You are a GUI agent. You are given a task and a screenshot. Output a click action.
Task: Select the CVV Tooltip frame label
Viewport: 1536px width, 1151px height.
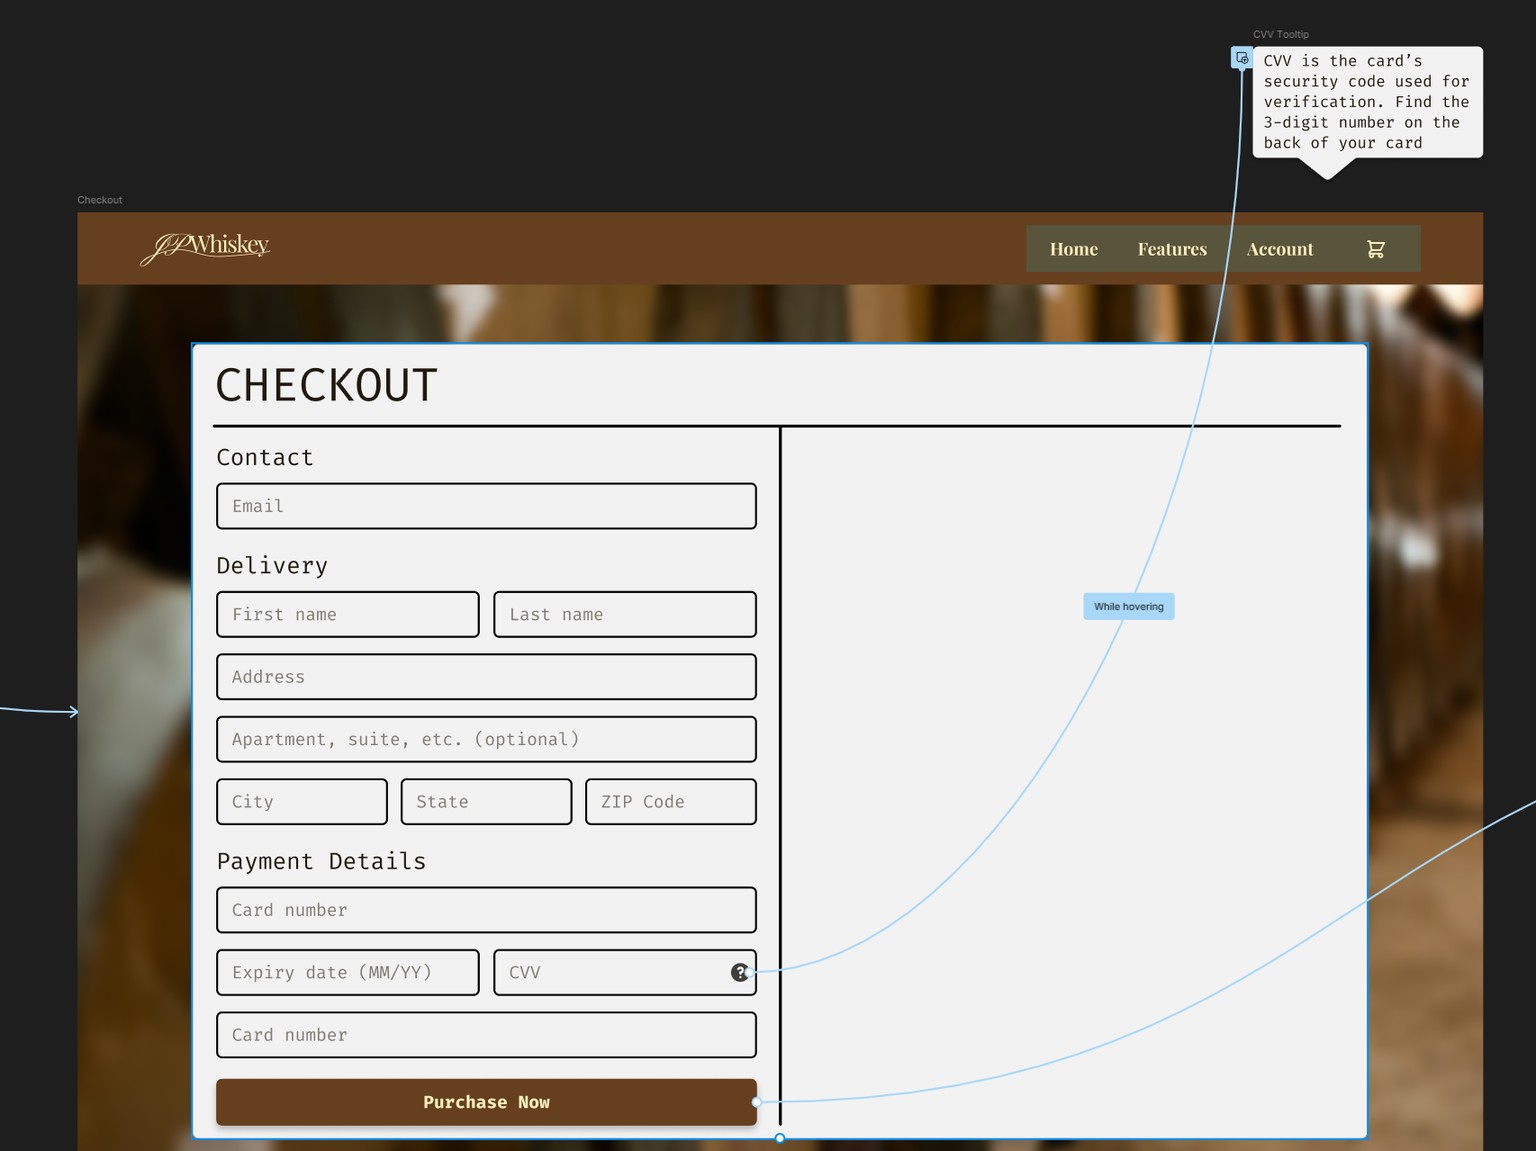pyautogui.click(x=1281, y=34)
